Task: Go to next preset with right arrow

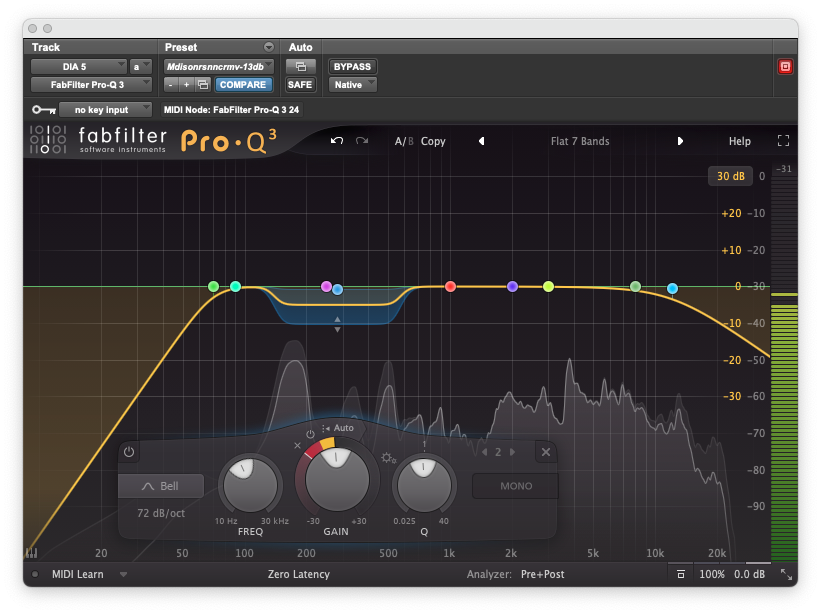Action: coord(680,141)
